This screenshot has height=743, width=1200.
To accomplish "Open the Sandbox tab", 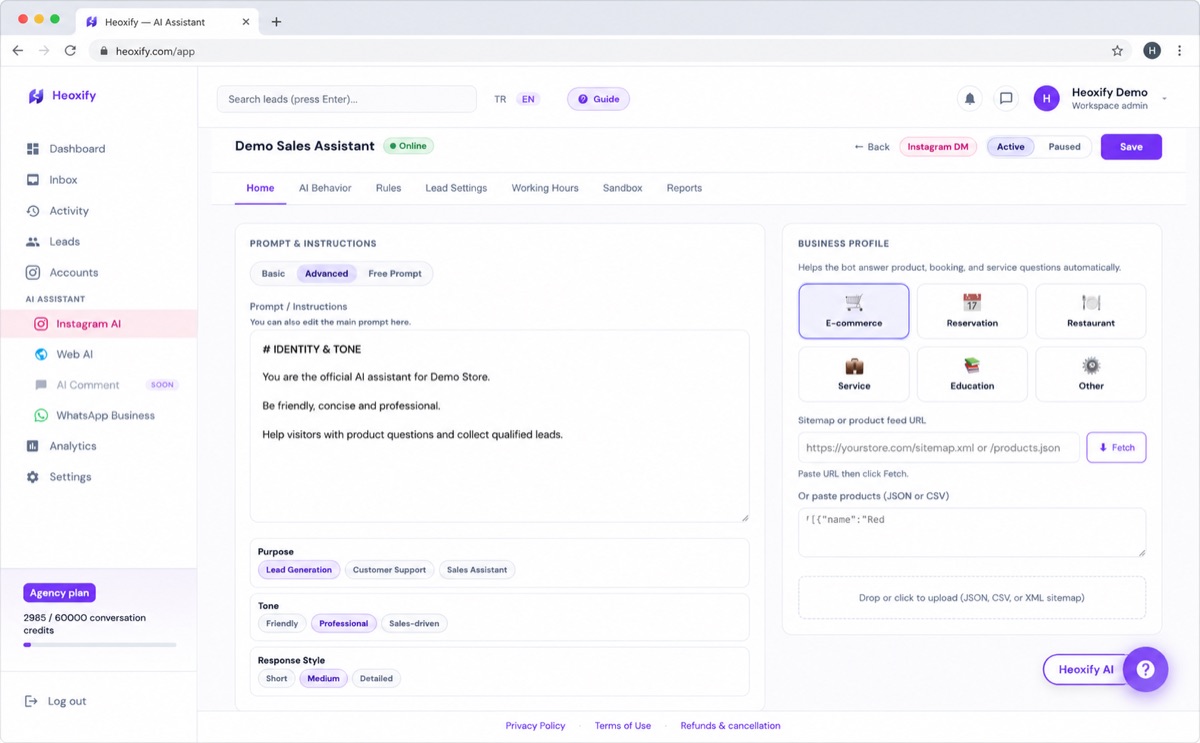I will coord(622,188).
